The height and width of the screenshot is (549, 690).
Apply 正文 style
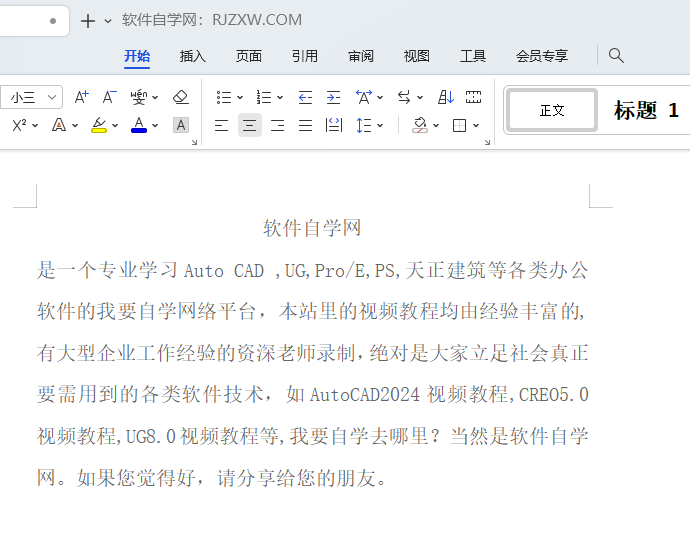[x=552, y=110]
